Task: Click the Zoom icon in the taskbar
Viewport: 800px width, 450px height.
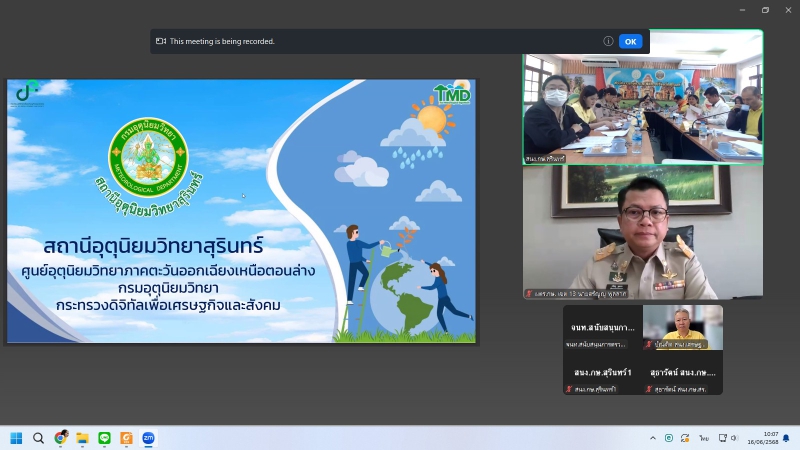Action: click(x=148, y=438)
